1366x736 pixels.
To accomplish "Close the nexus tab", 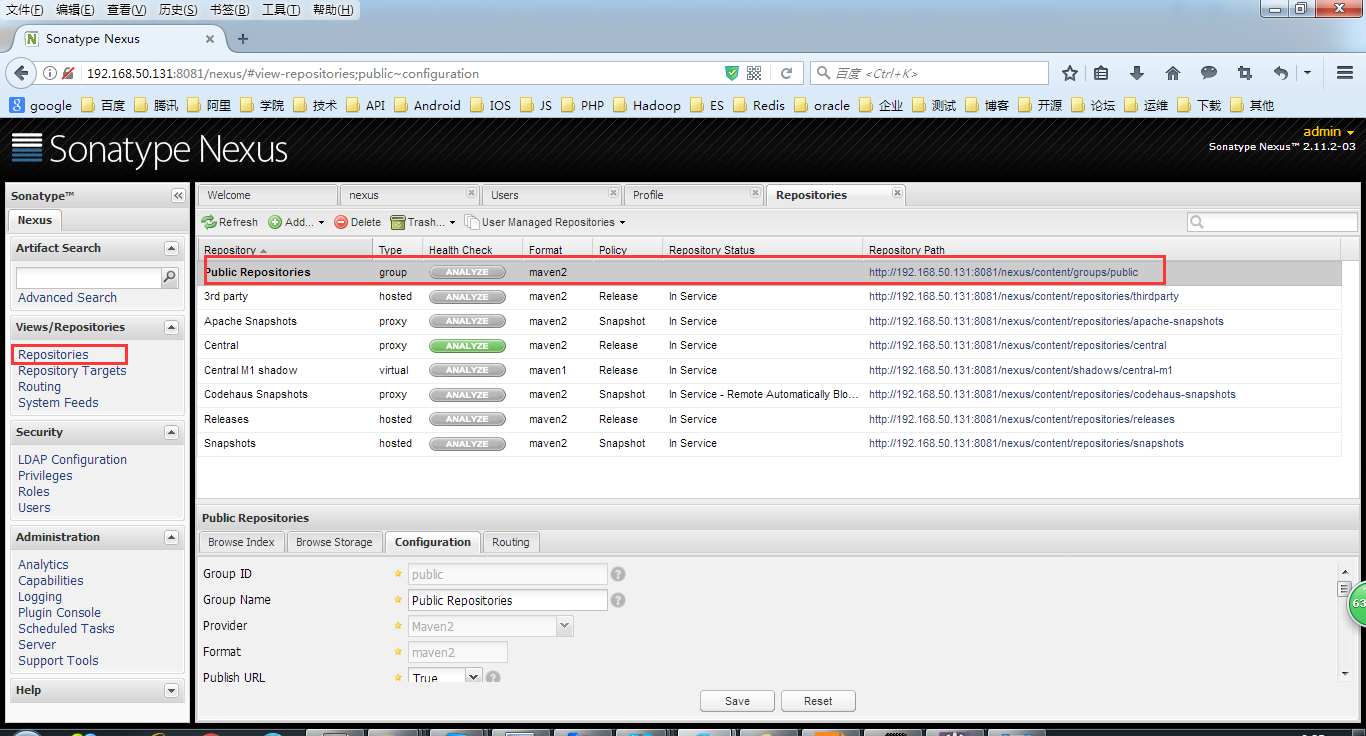I will [x=471, y=193].
